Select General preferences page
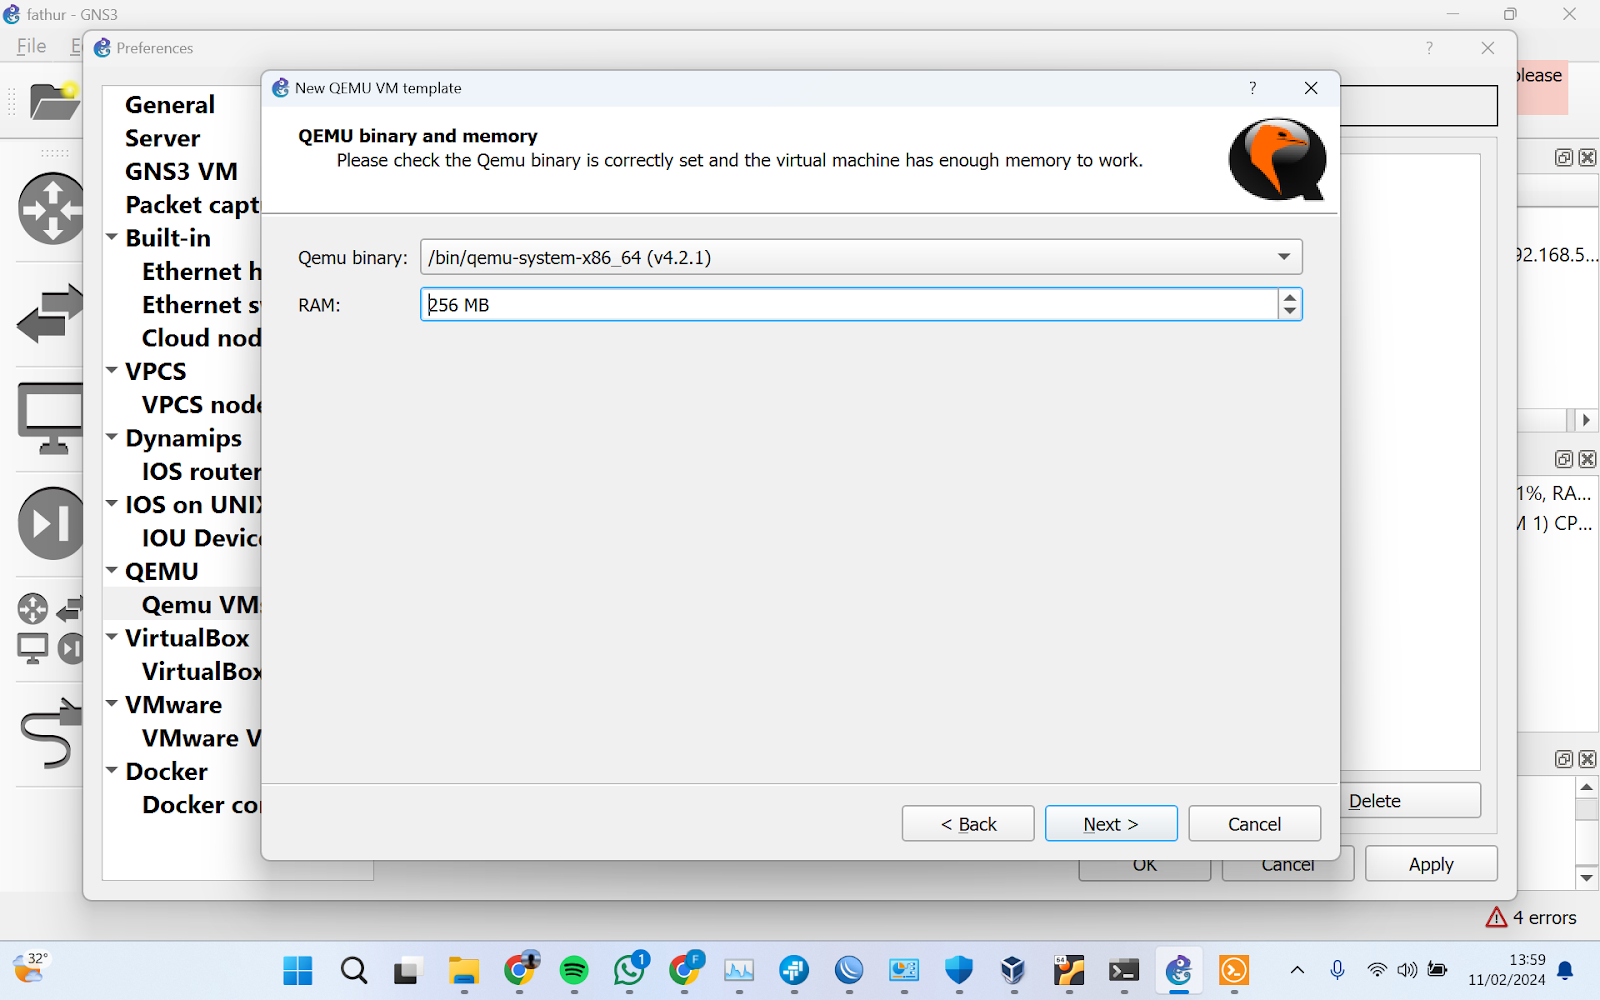This screenshot has height=1000, width=1600. click(170, 105)
